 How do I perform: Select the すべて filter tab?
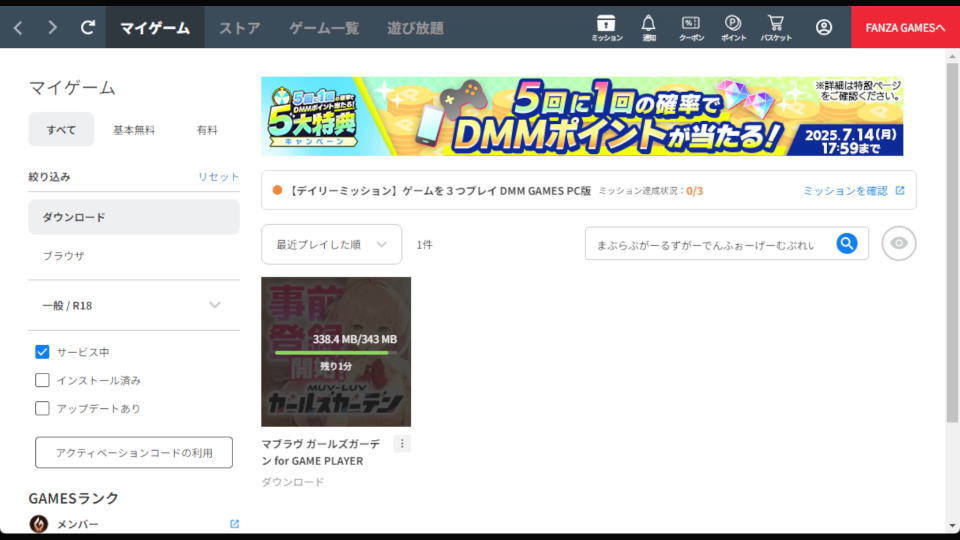[61, 129]
